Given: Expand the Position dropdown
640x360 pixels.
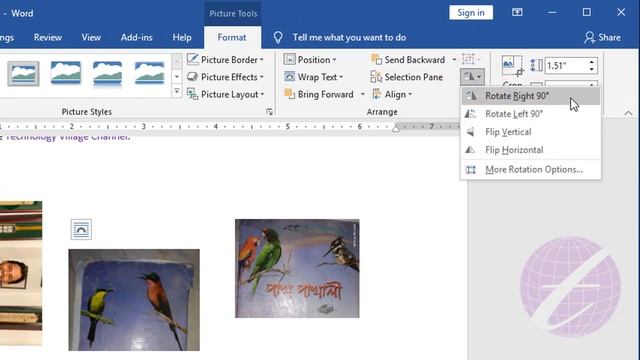Looking at the screenshot, I should point(310,60).
